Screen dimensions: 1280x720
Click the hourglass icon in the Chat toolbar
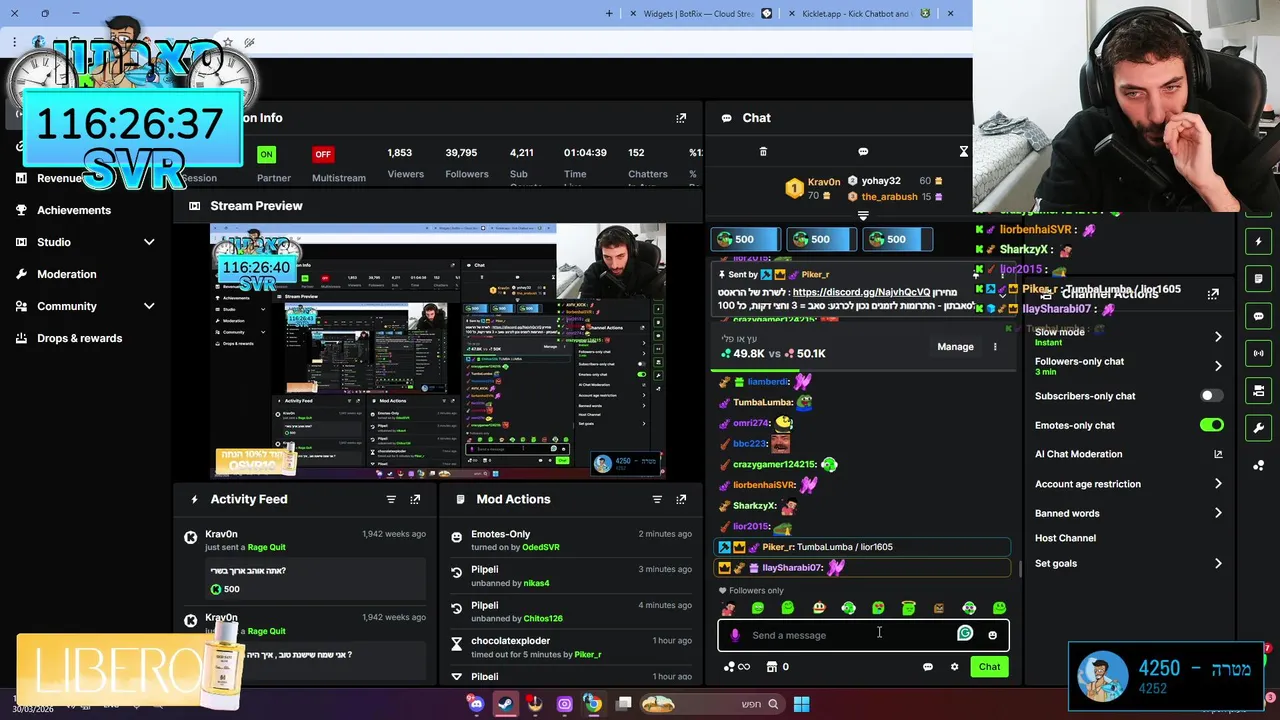tap(963, 152)
